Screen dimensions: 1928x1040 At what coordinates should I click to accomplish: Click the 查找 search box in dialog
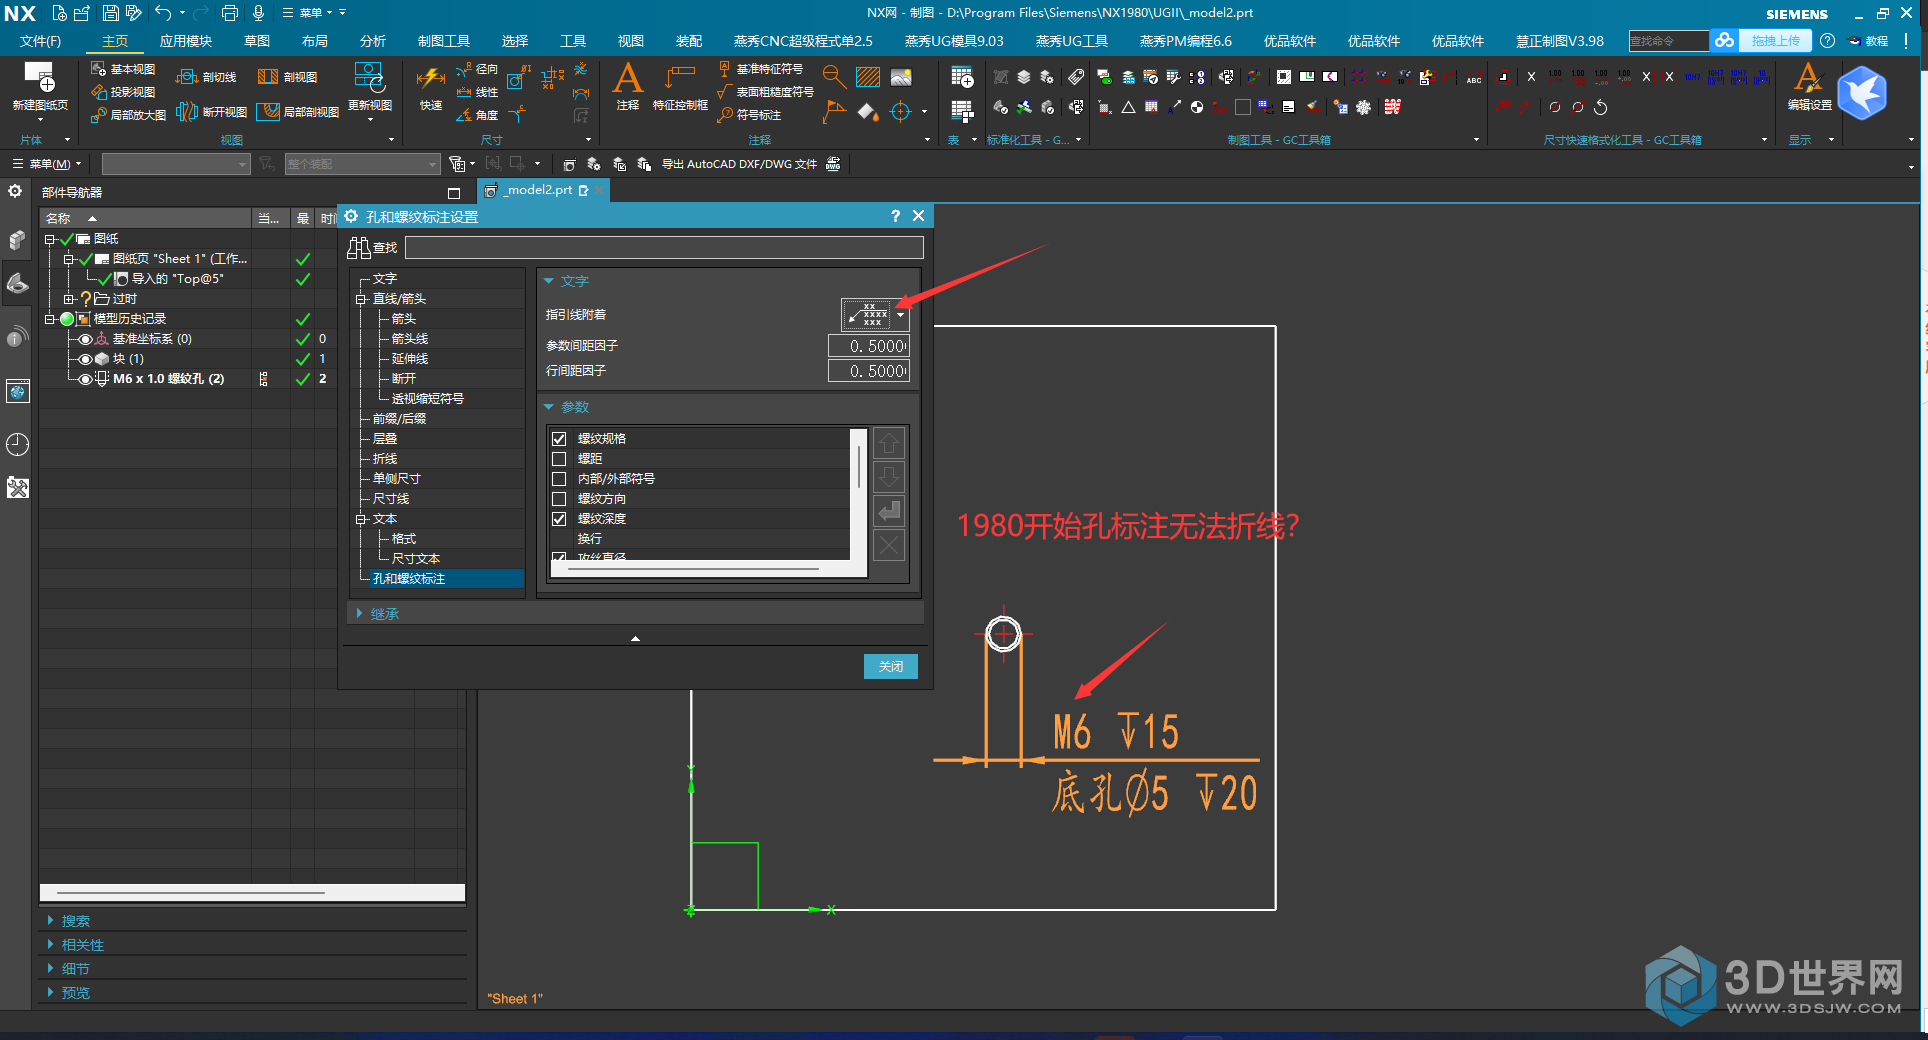pyautogui.click(x=664, y=247)
